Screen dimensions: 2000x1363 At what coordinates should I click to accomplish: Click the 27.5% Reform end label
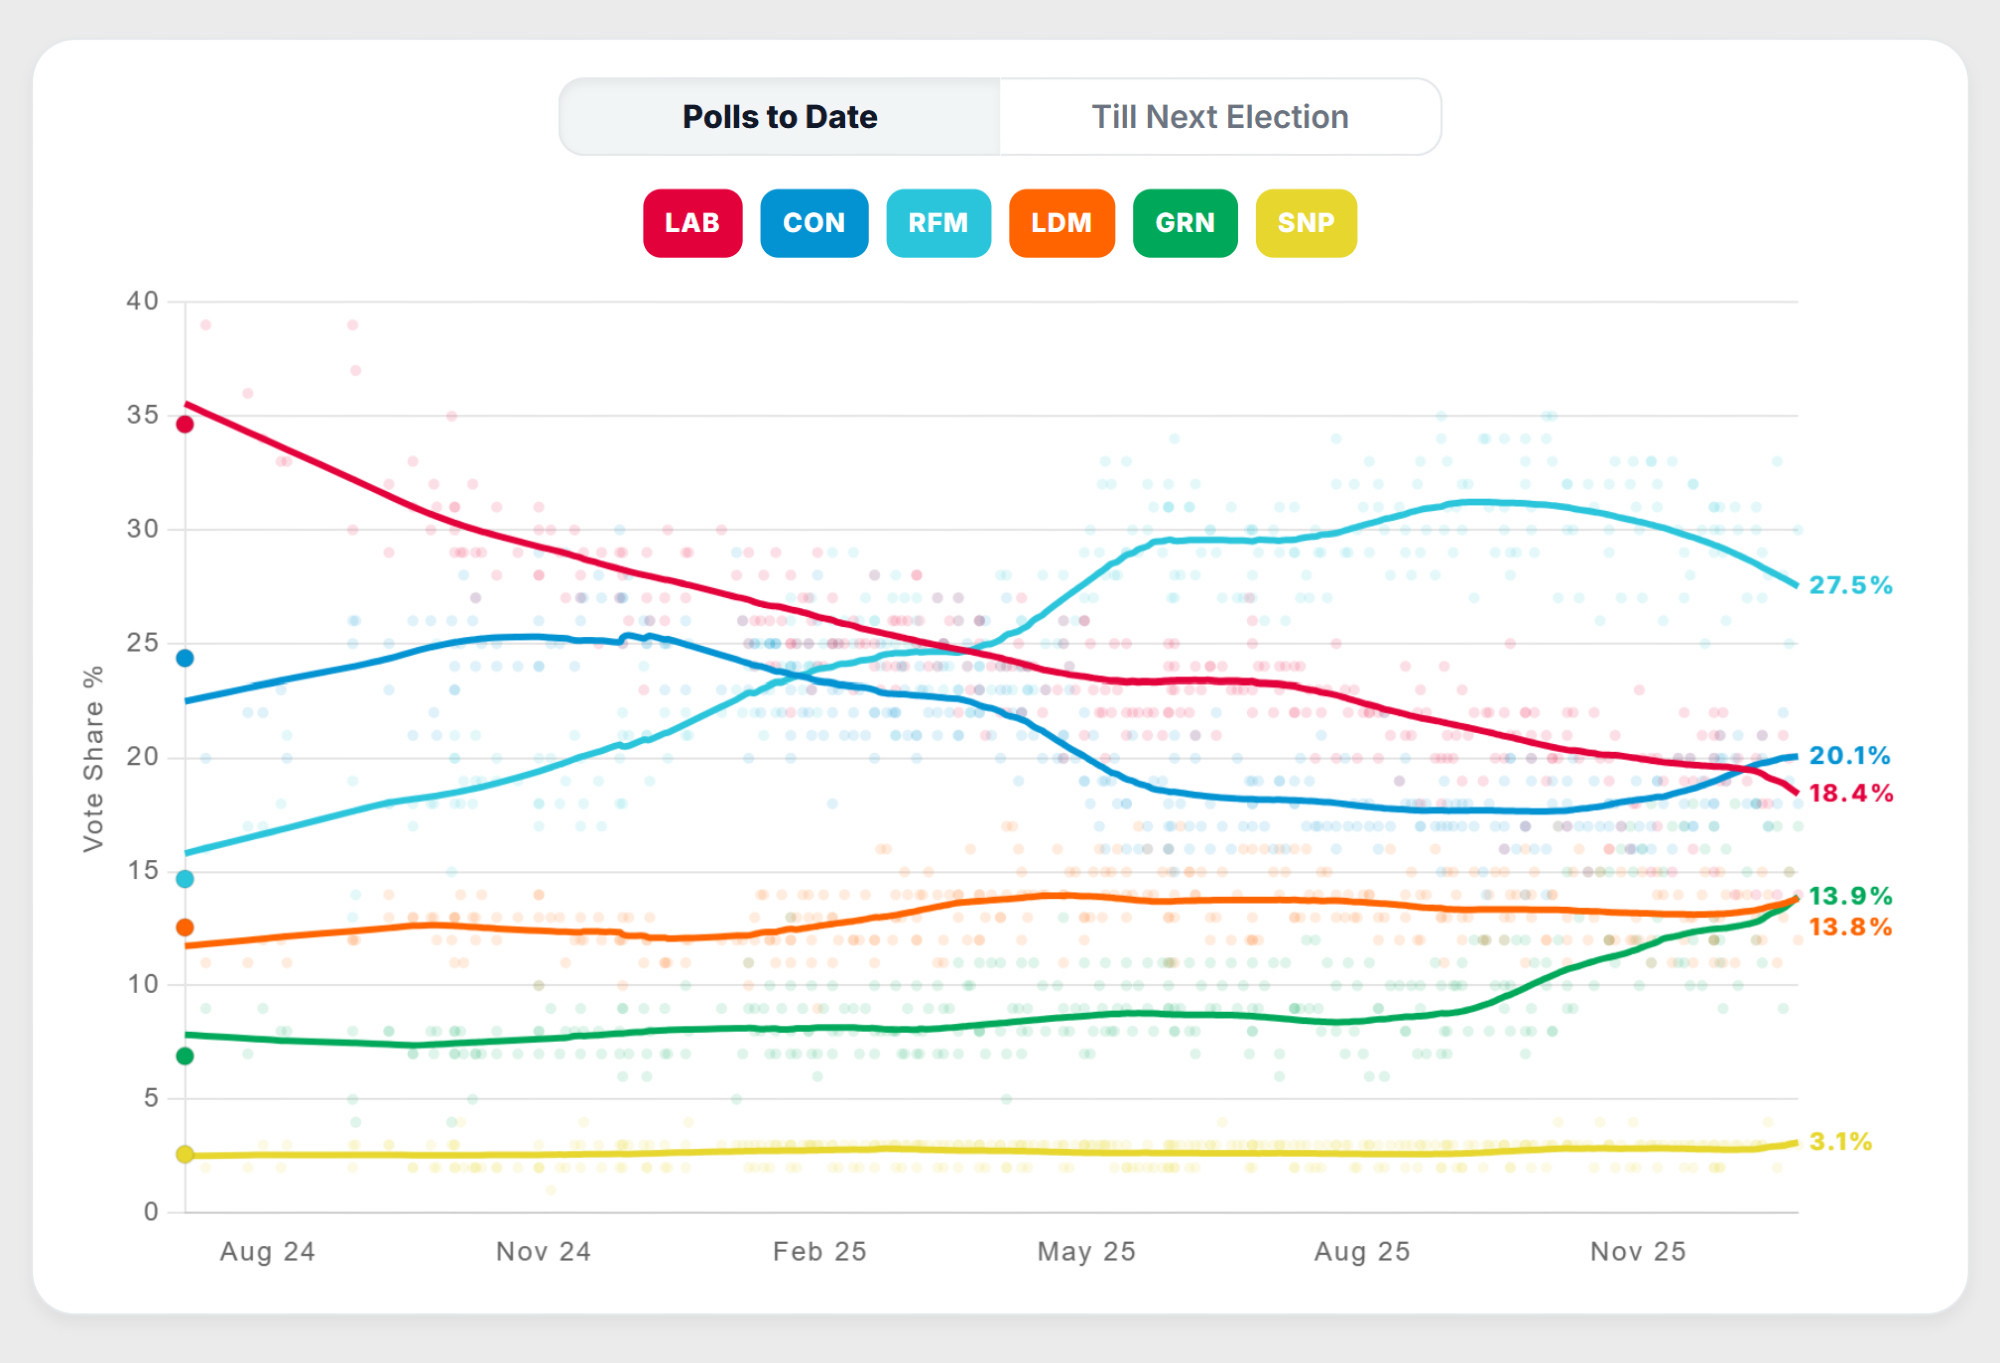pos(1850,585)
